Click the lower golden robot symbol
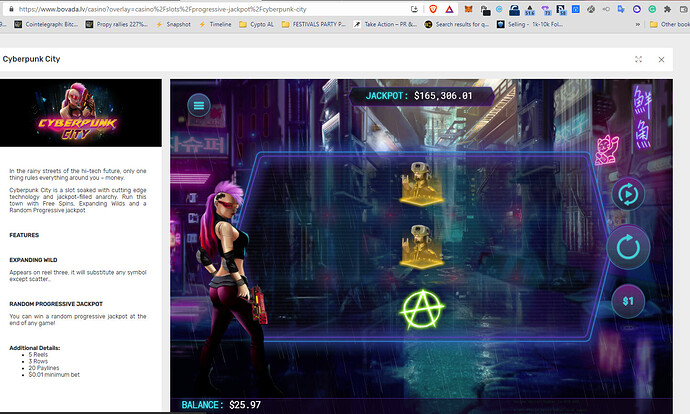 click(422, 246)
